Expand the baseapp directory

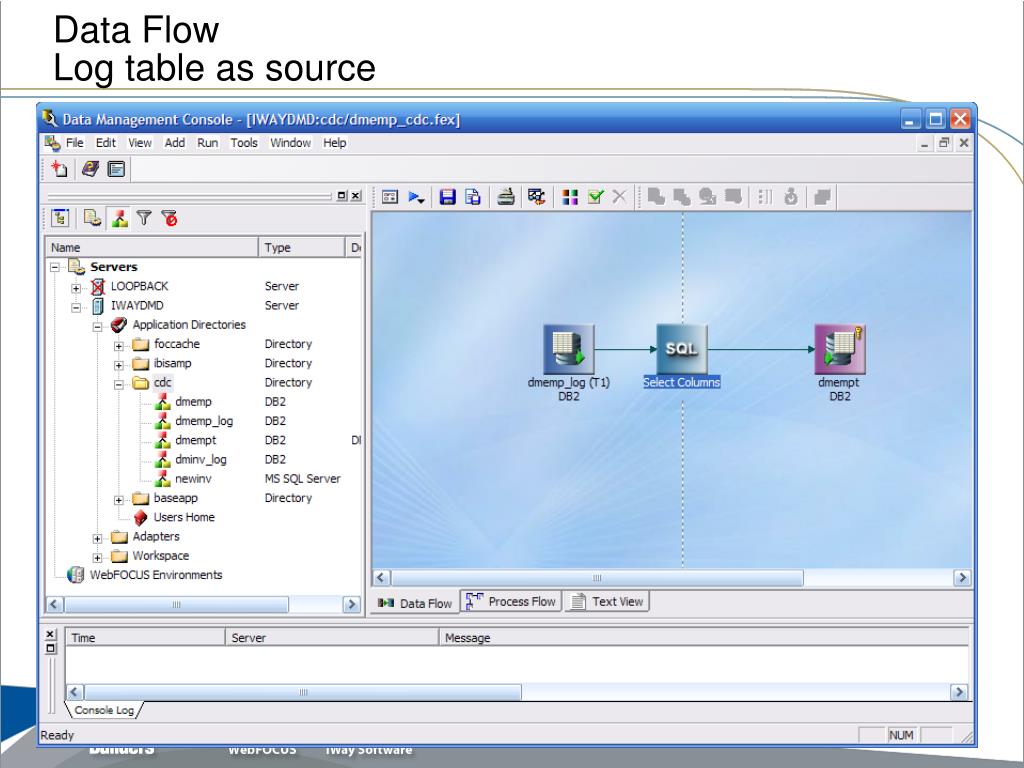click(119, 500)
